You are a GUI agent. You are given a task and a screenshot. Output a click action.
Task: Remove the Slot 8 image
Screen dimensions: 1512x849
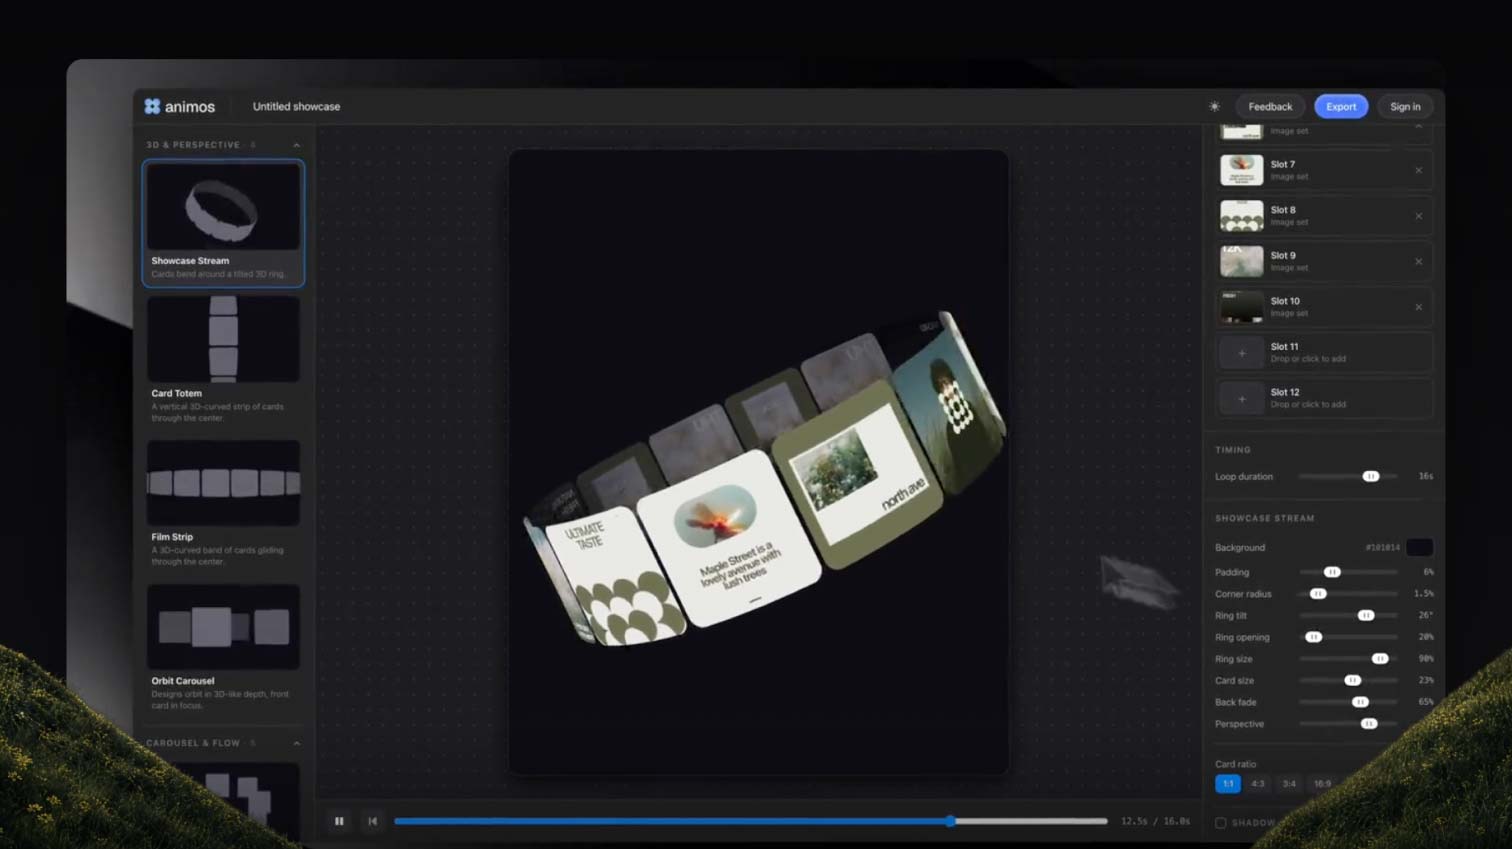pyautogui.click(x=1418, y=216)
